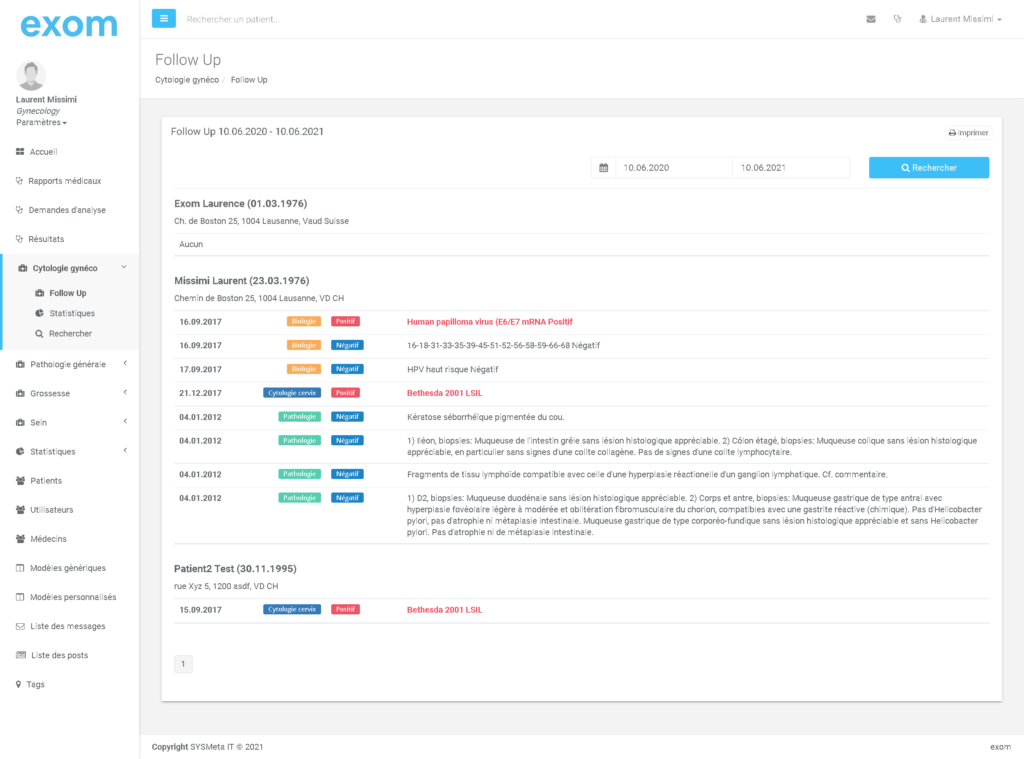
Task: Open Statistiques under Cytologie gynéco
Action: [72, 314]
